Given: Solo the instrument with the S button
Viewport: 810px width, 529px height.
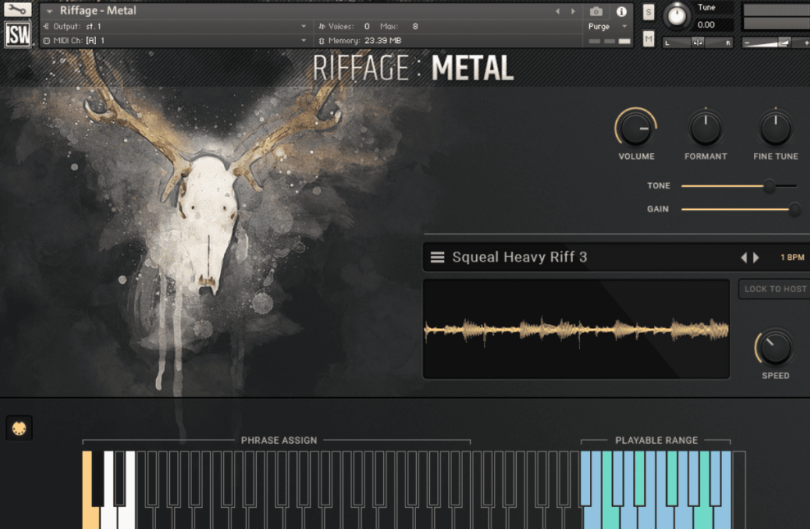Looking at the screenshot, I should (648, 12).
